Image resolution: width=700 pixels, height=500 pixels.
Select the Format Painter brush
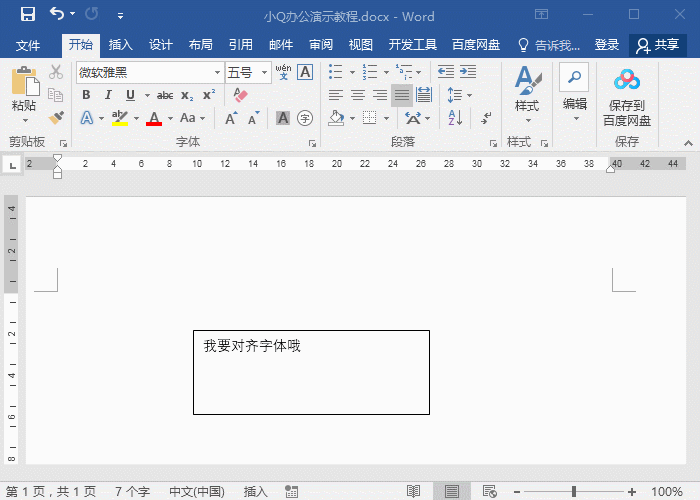(x=56, y=118)
